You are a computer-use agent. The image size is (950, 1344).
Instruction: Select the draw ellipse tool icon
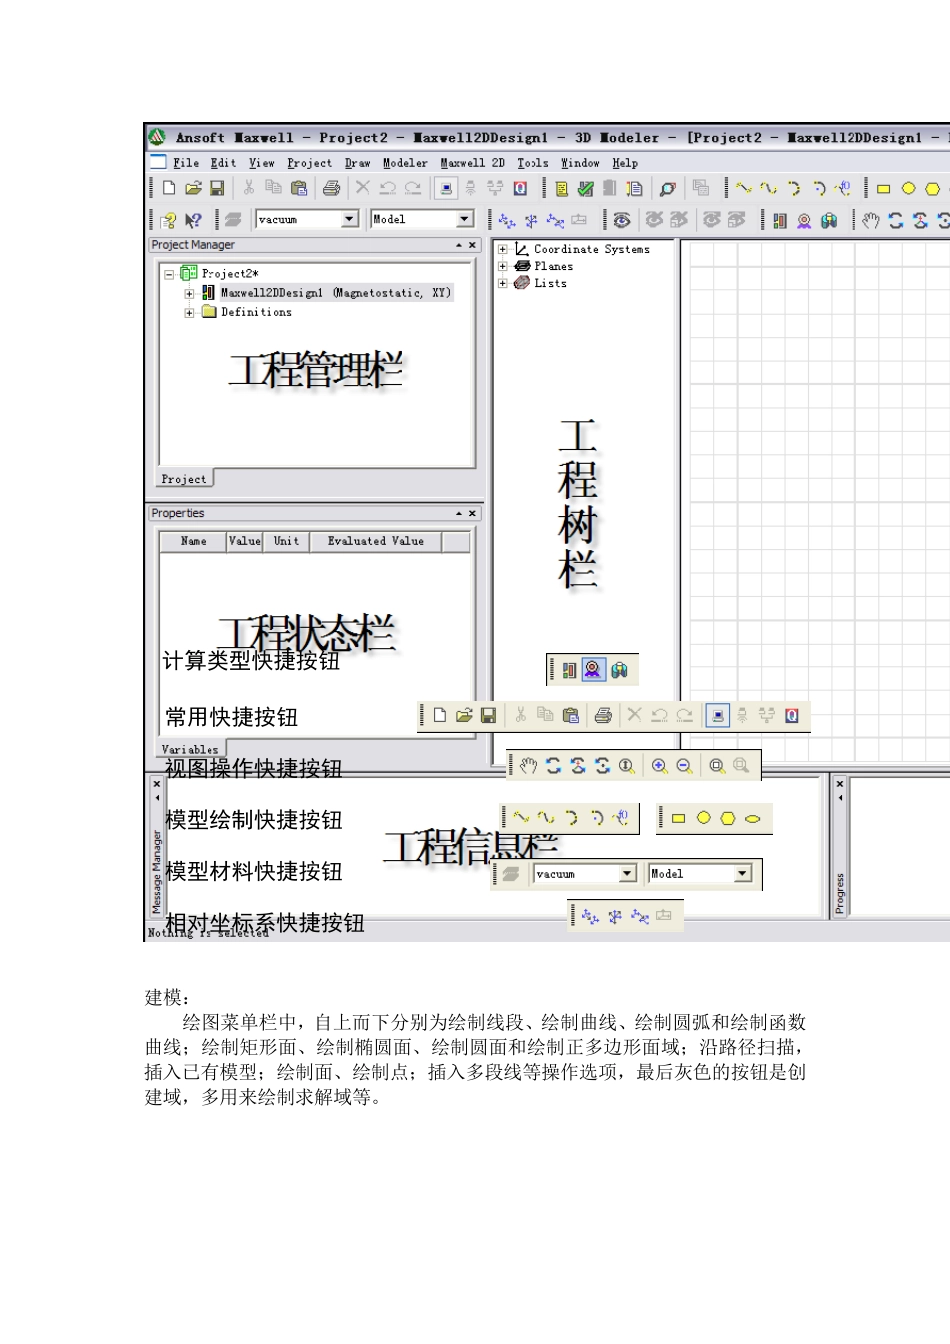tap(752, 818)
